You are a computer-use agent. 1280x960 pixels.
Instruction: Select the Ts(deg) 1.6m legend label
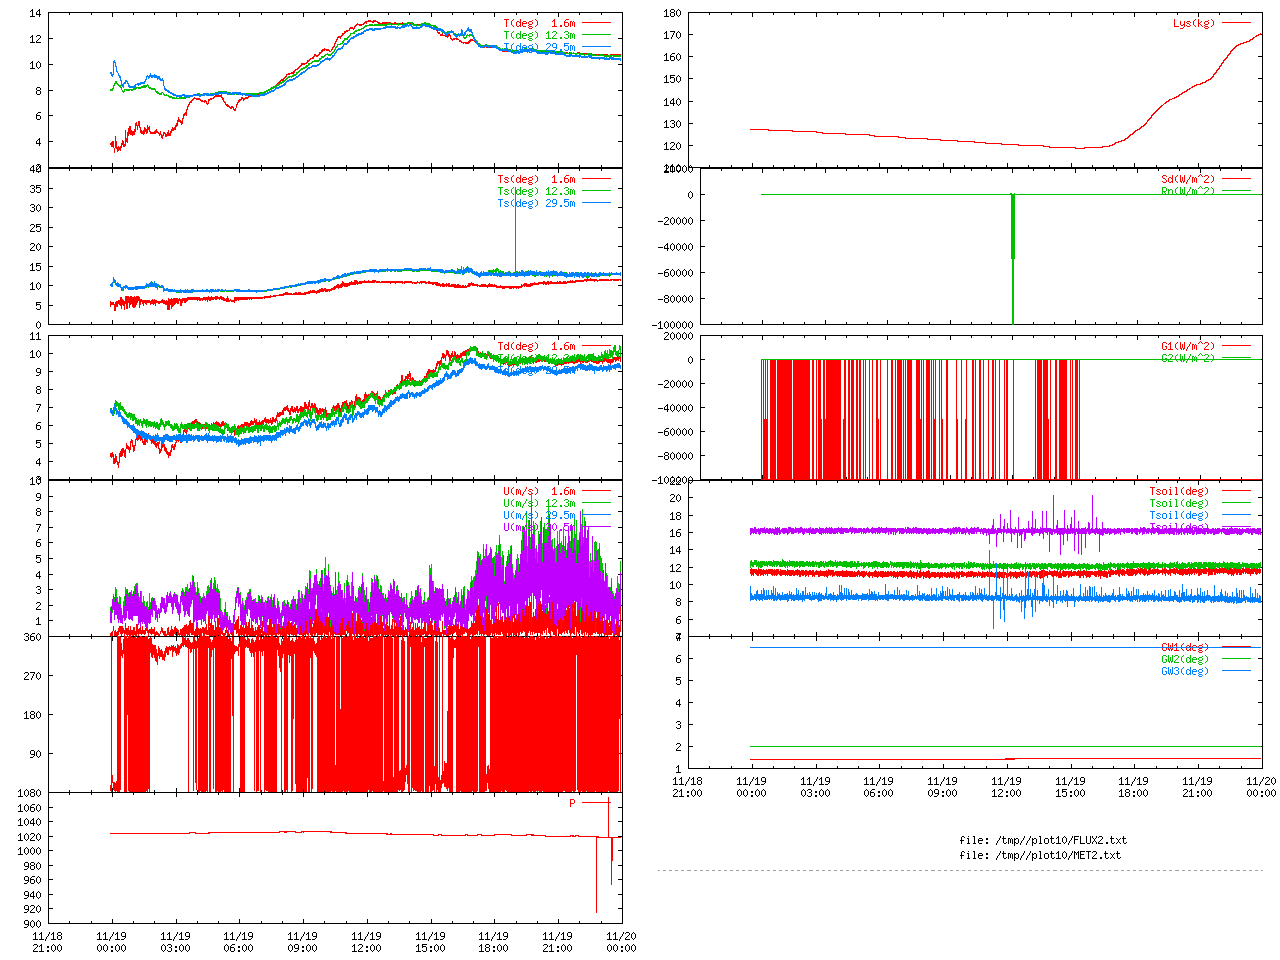[536, 180]
